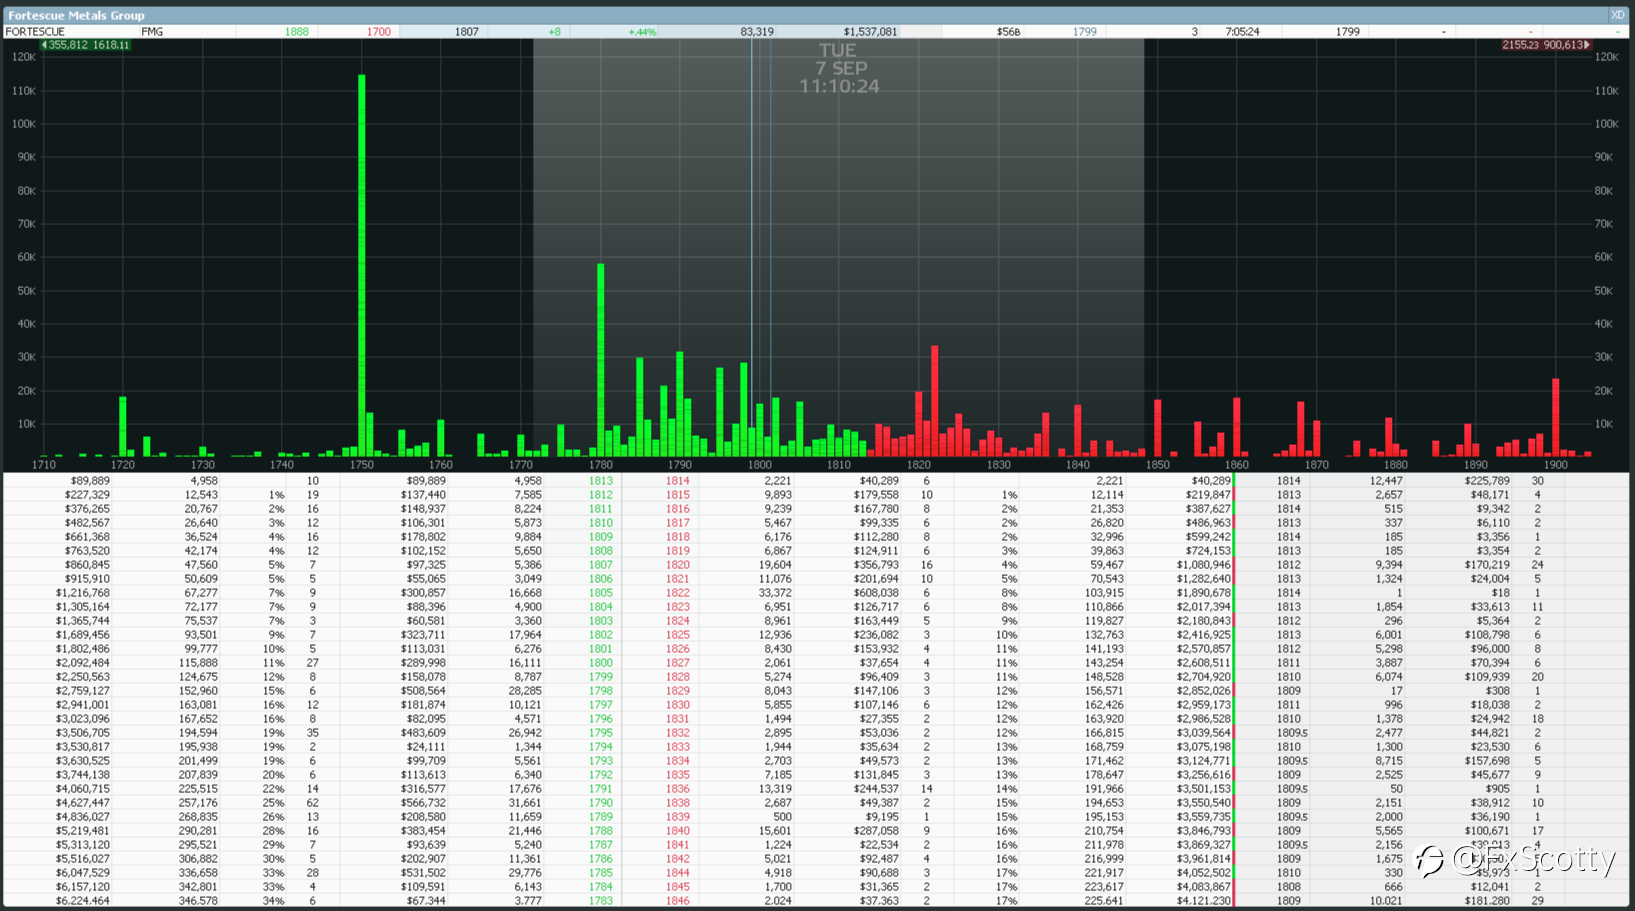Viewport: 1635px width, 911px height.
Task: Click trade value $181,280 in bottom row
Action: [1486, 901]
